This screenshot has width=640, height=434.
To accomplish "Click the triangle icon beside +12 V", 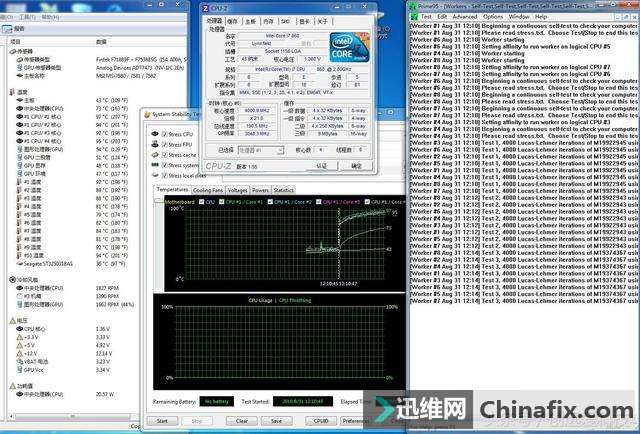I will (20, 354).
